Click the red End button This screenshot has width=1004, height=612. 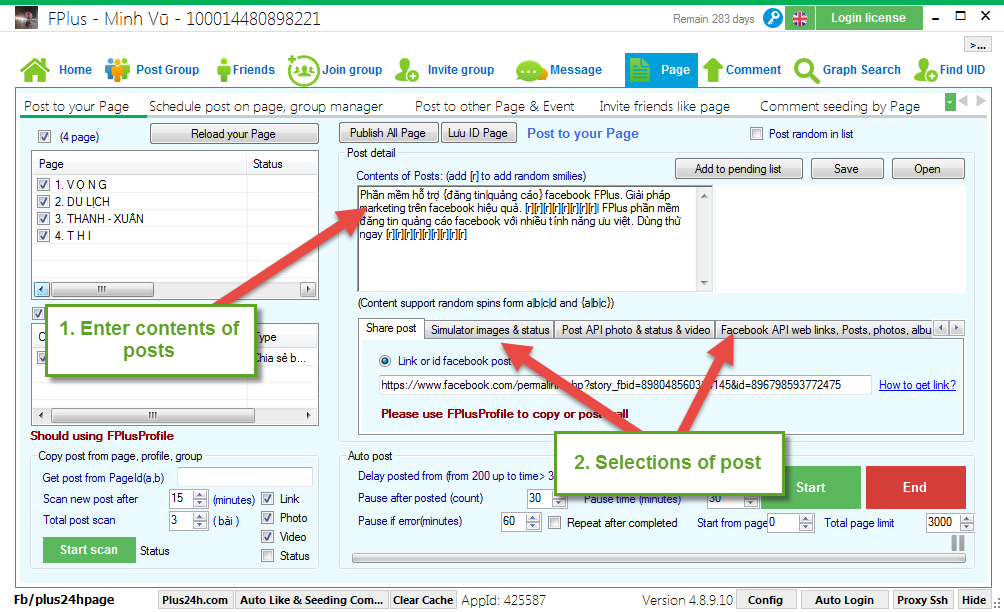pos(915,487)
